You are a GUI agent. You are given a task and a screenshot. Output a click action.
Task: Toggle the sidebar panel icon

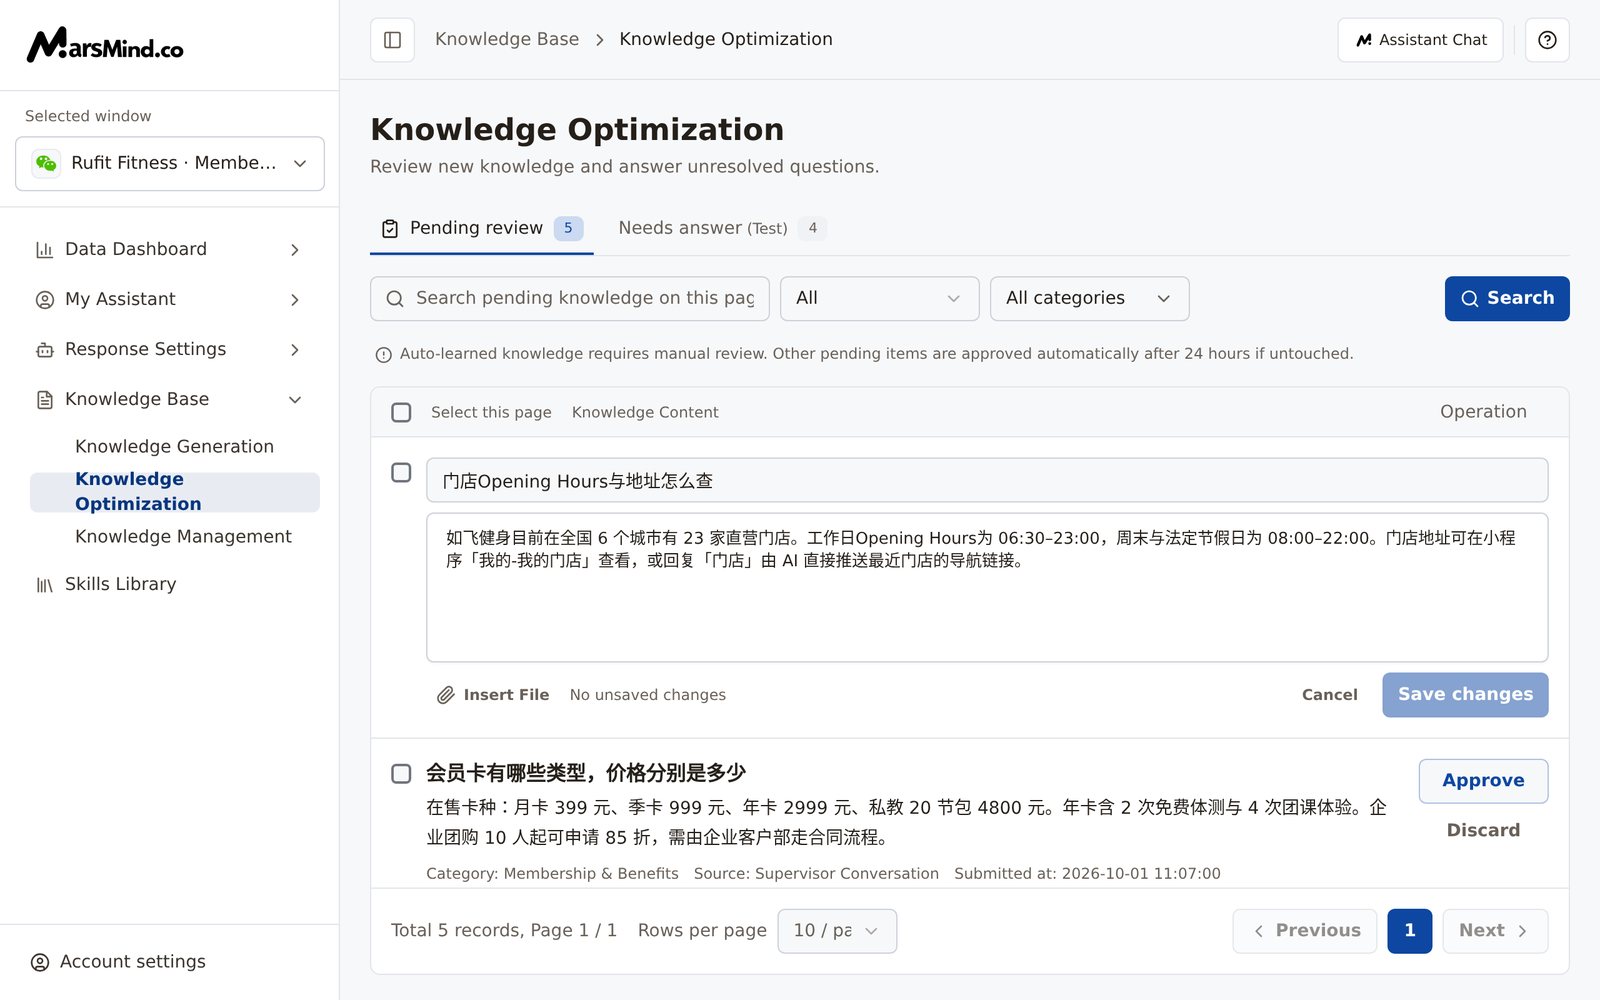pos(392,40)
